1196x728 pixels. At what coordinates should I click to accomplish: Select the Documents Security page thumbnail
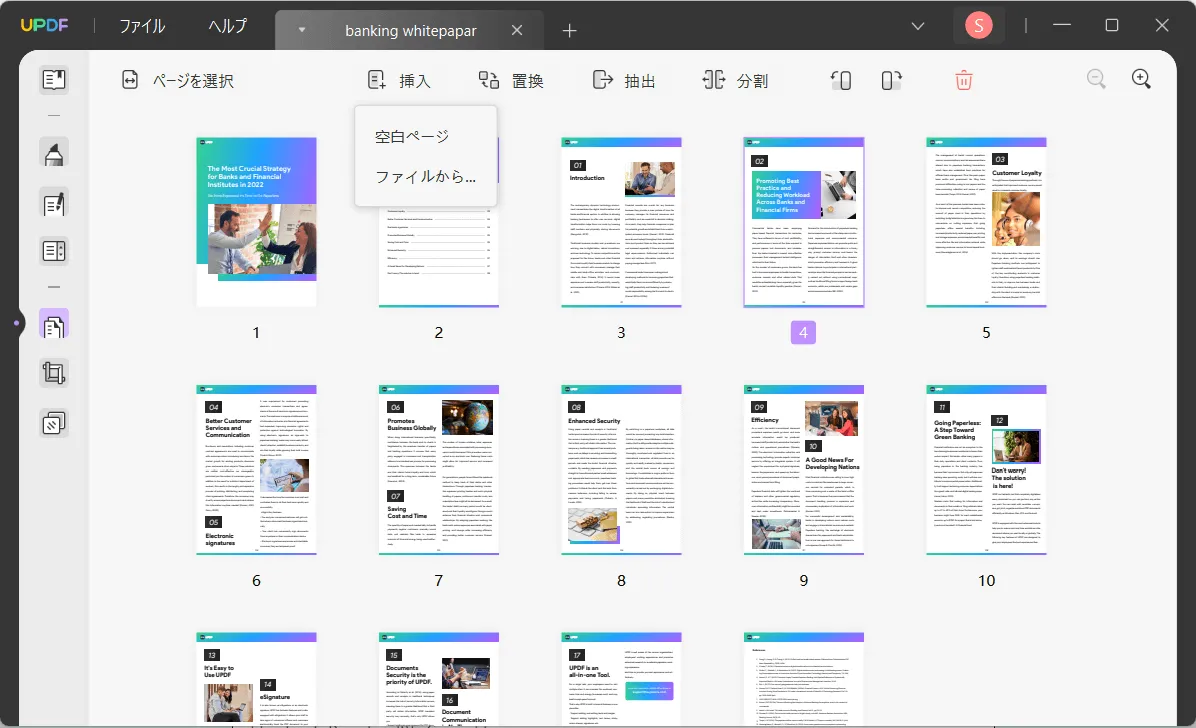[439, 679]
